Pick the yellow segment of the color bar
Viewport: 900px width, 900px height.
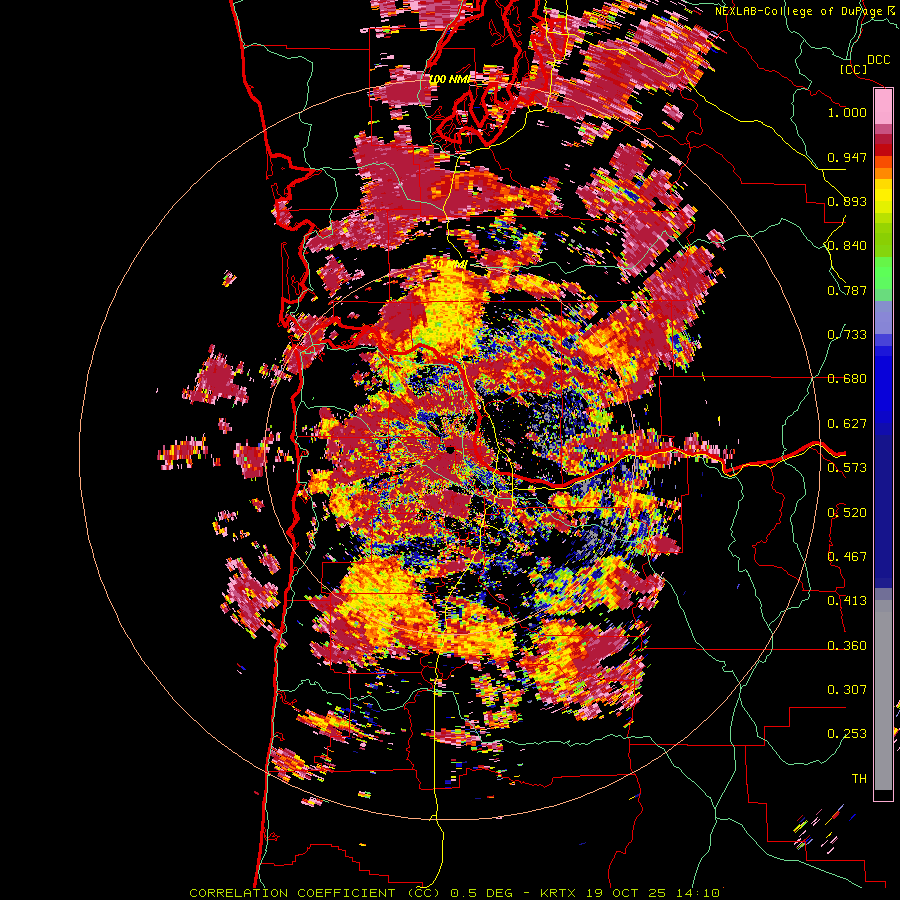click(x=883, y=197)
